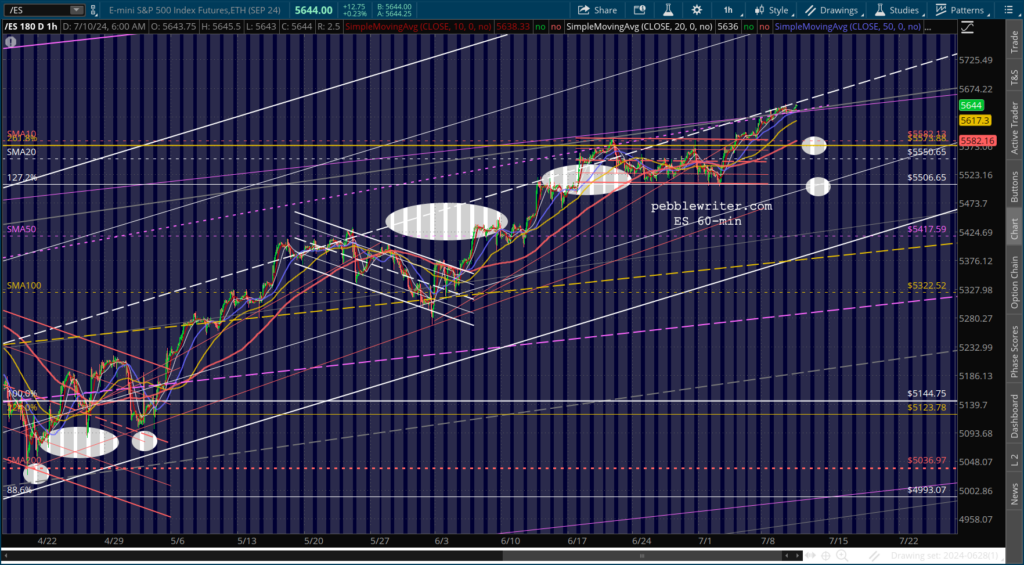Click the $5036.97 price level label
This screenshot has height=565, width=1024.
[927, 460]
